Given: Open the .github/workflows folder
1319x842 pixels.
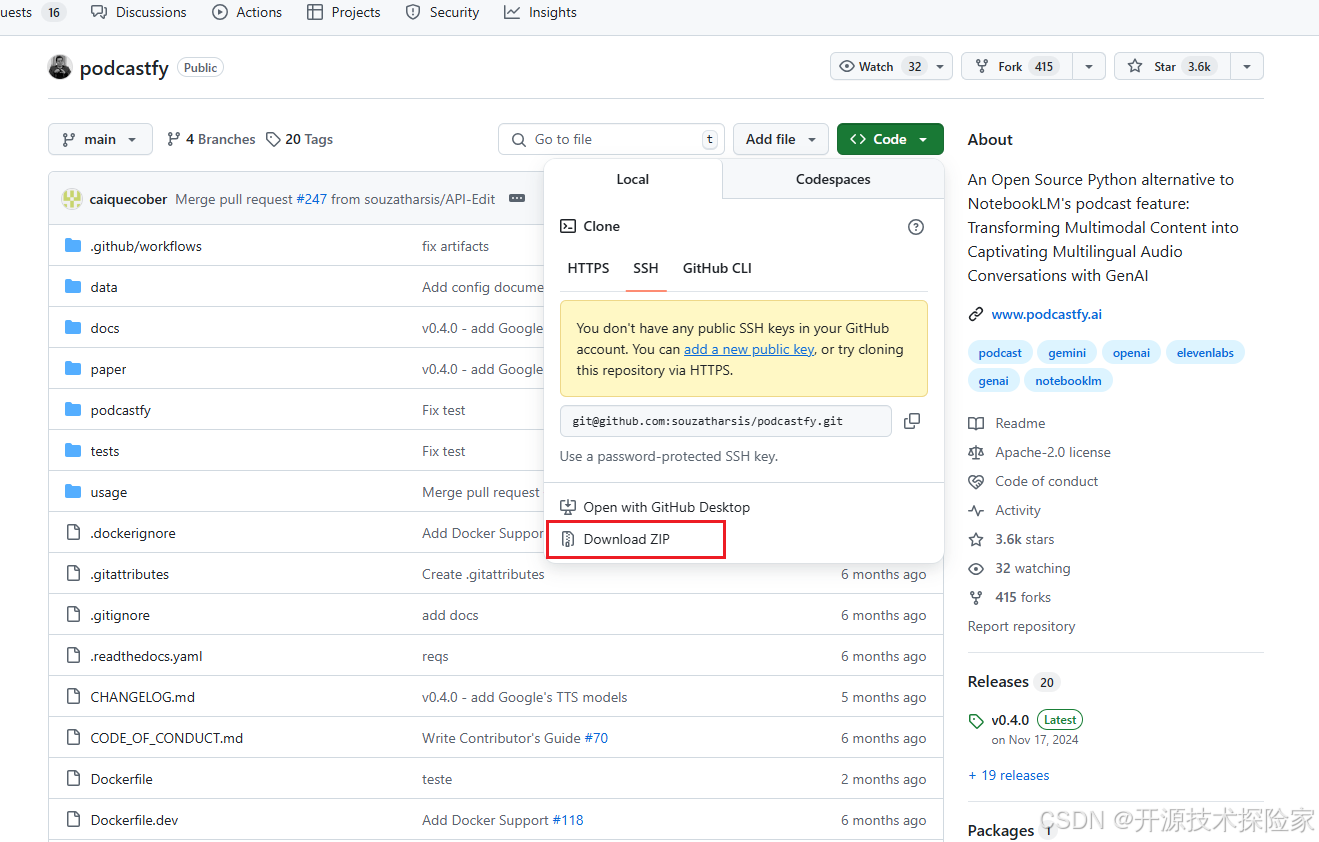Looking at the screenshot, I should (x=146, y=246).
